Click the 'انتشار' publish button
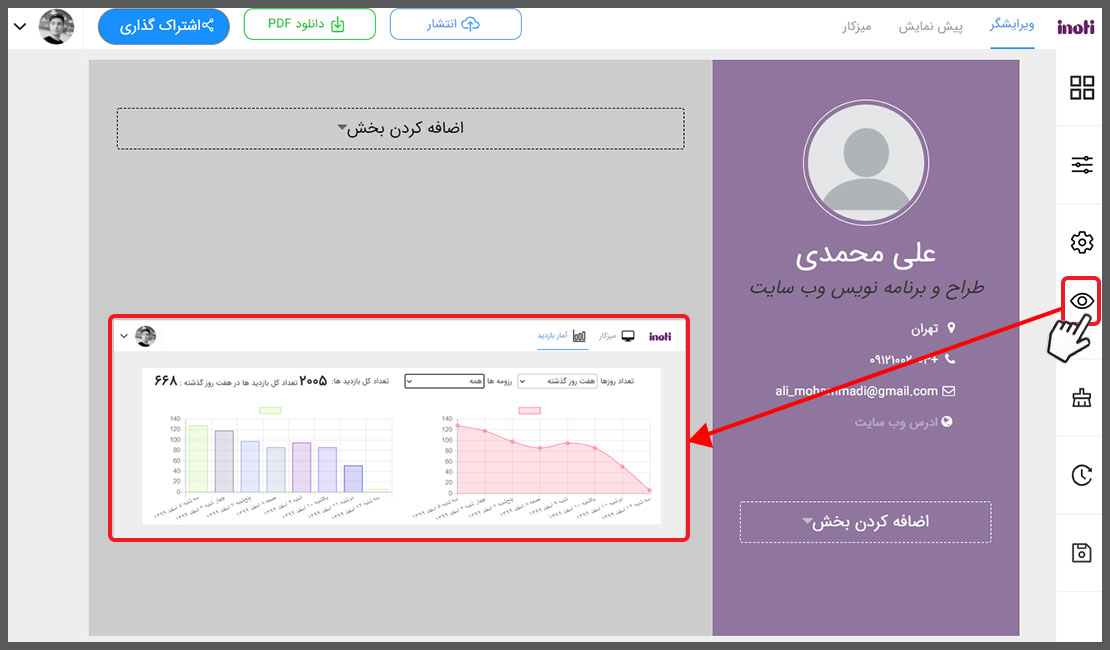 pyautogui.click(x=455, y=25)
